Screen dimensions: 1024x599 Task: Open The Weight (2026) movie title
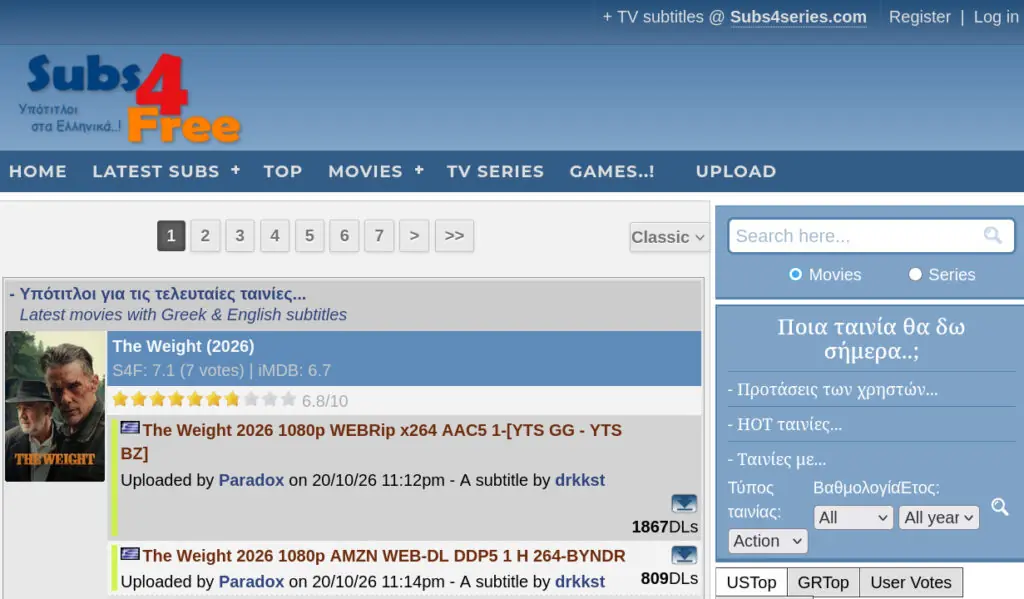point(184,346)
